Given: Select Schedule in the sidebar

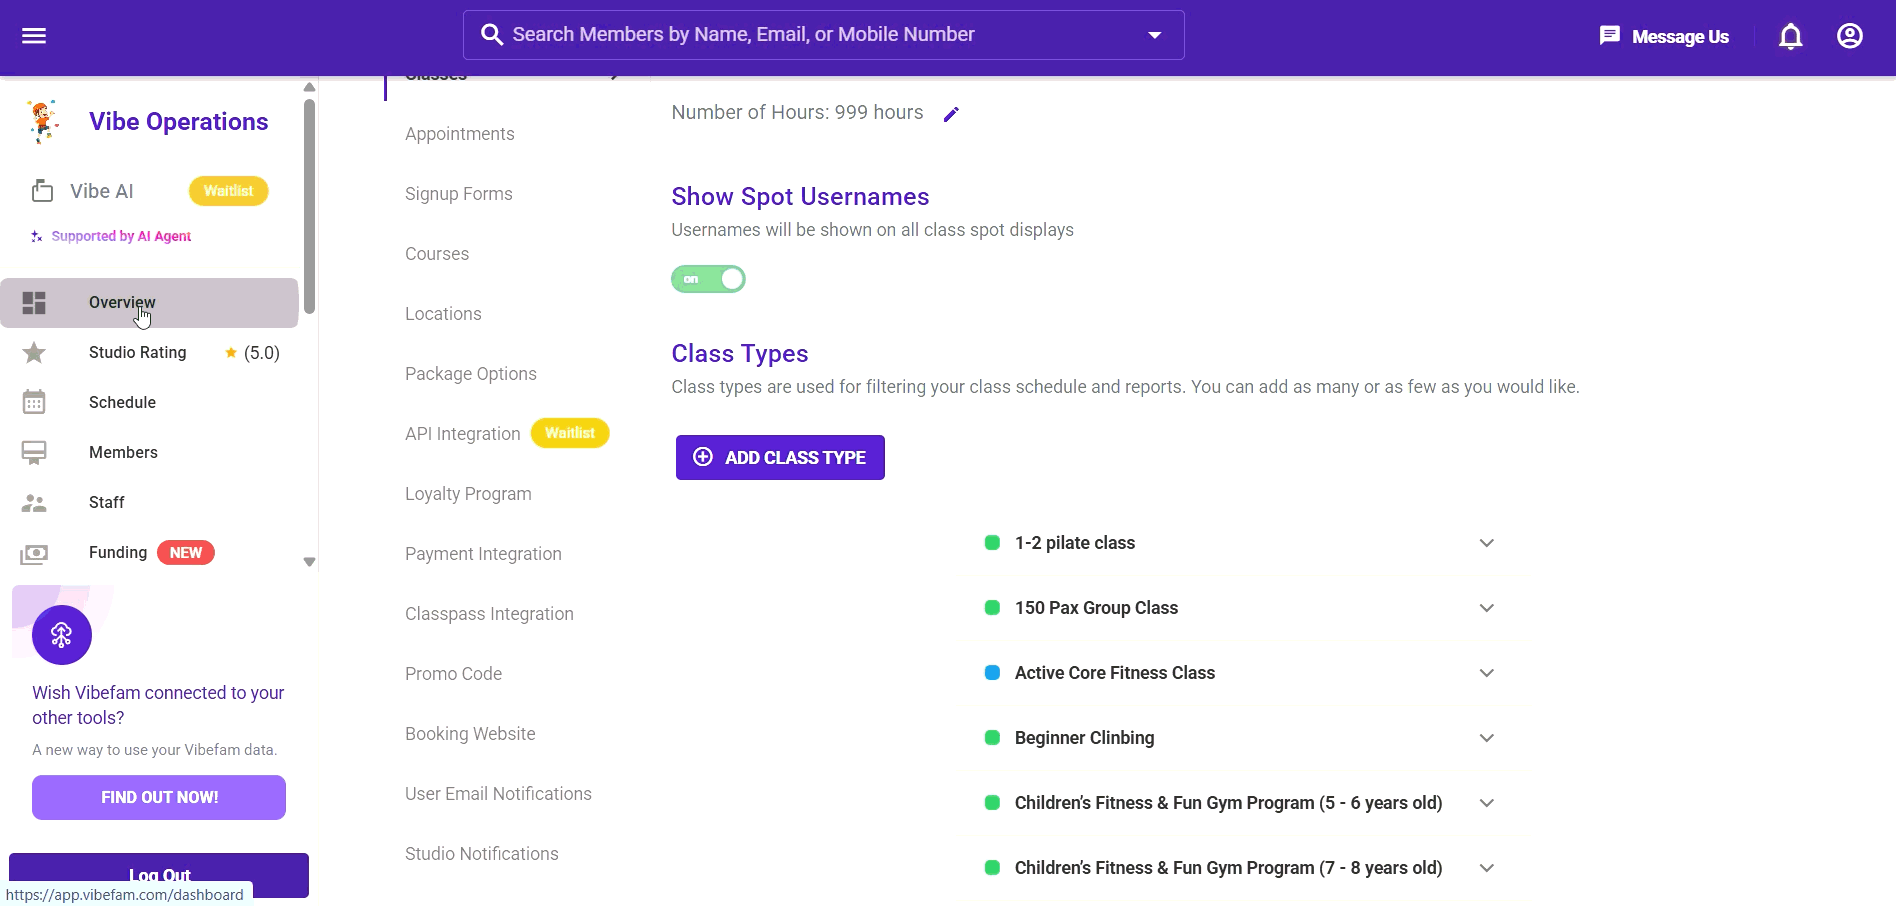Looking at the screenshot, I should pos(149,402).
